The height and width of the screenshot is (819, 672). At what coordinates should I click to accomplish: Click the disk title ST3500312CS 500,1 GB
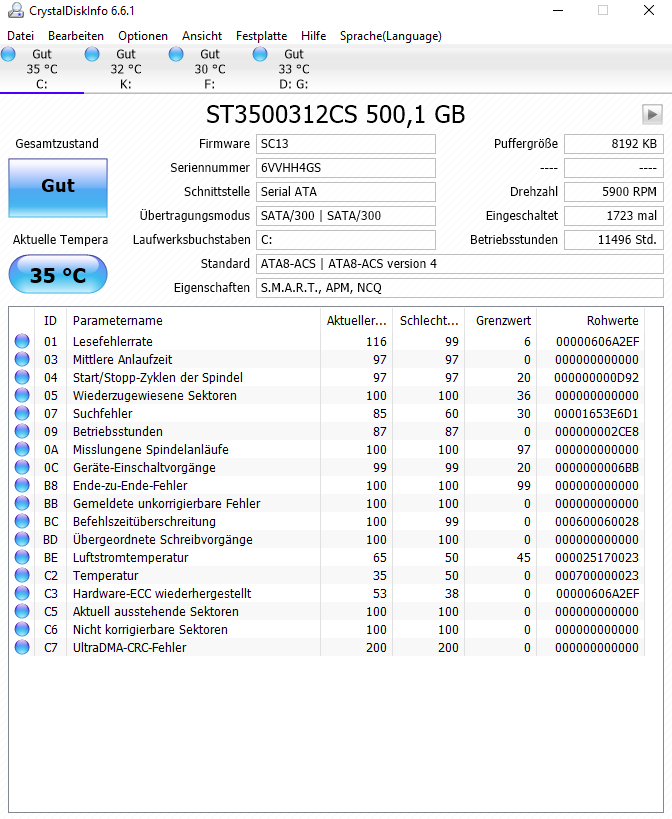coord(335,114)
